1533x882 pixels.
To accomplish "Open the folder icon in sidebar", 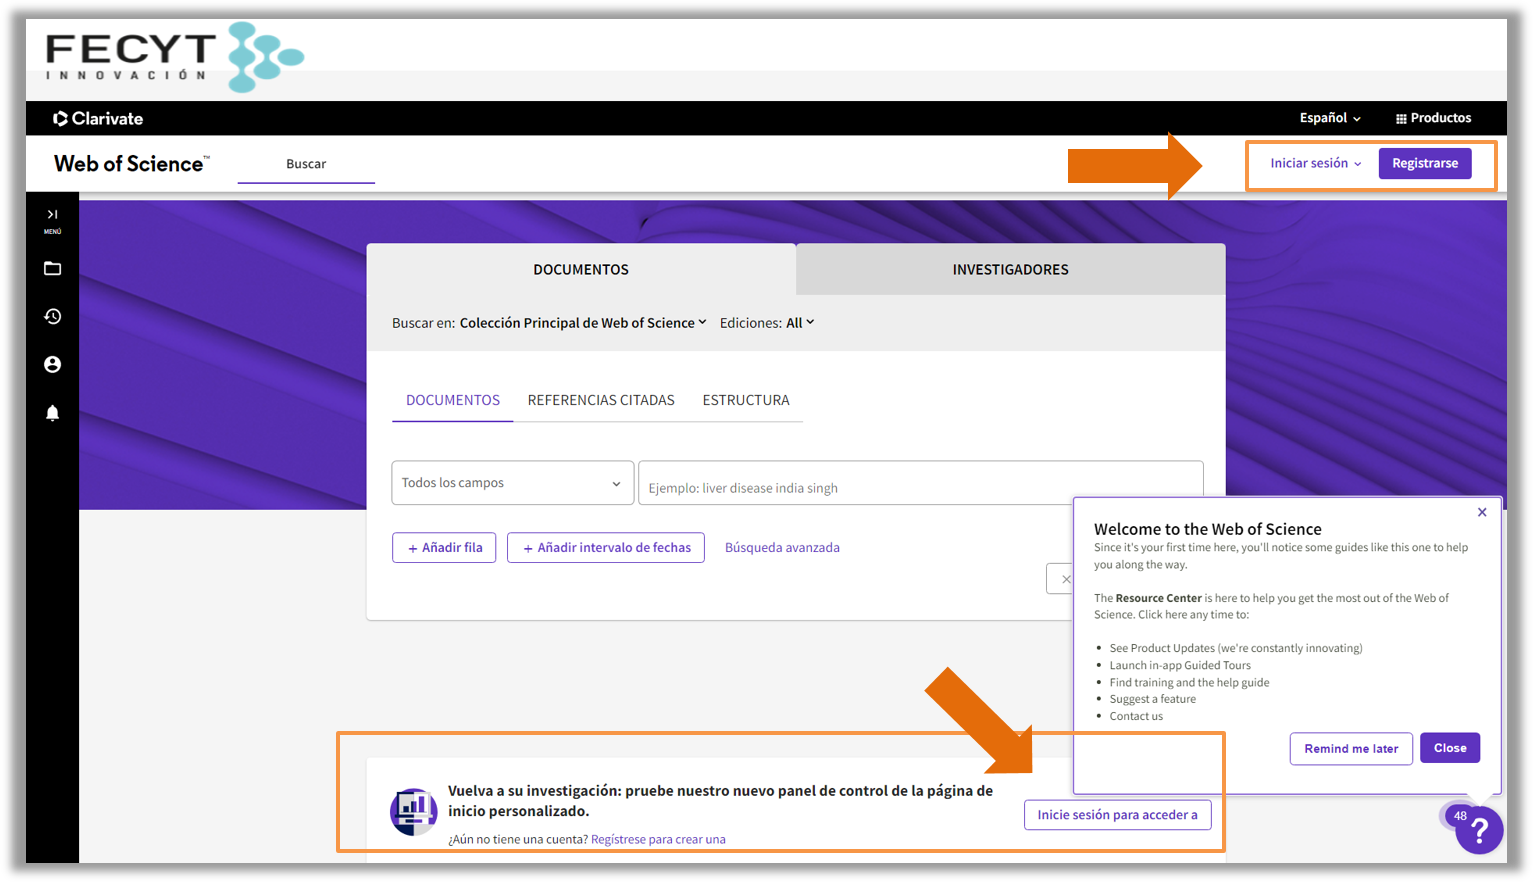I will click(52, 268).
